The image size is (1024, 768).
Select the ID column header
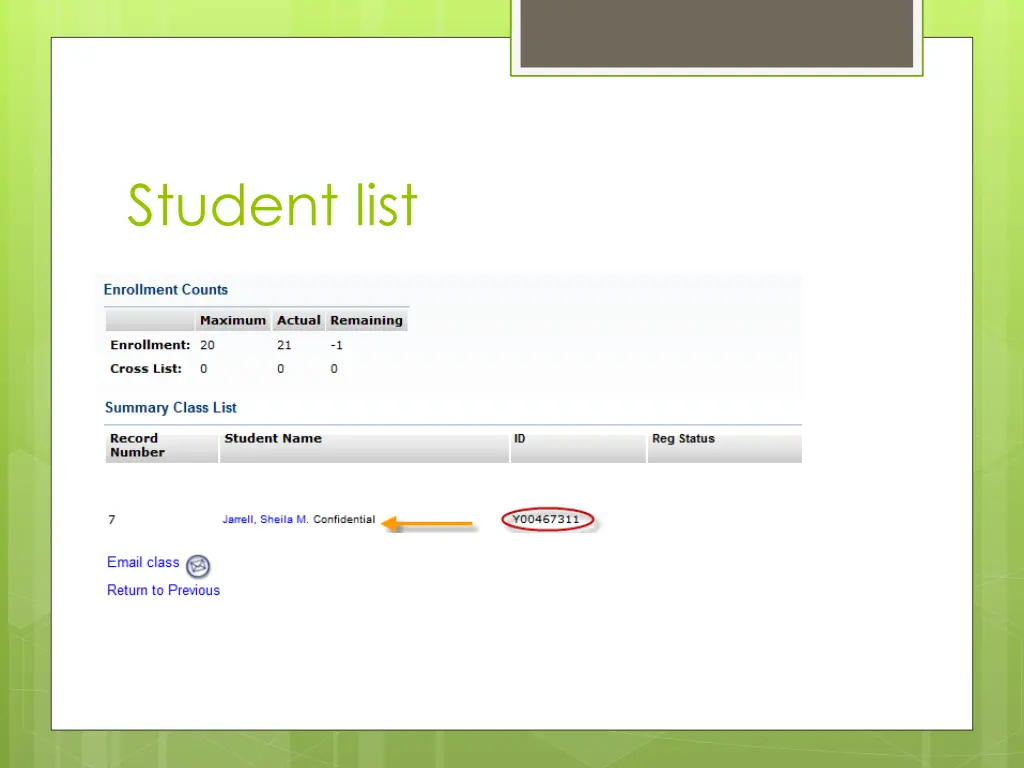(519, 438)
